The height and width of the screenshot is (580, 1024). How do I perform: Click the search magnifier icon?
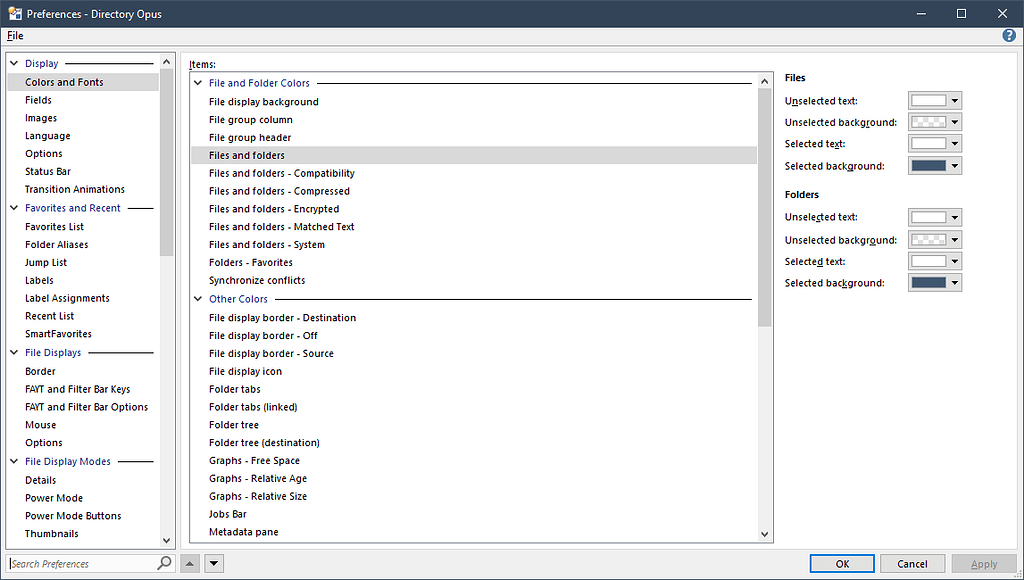point(162,563)
